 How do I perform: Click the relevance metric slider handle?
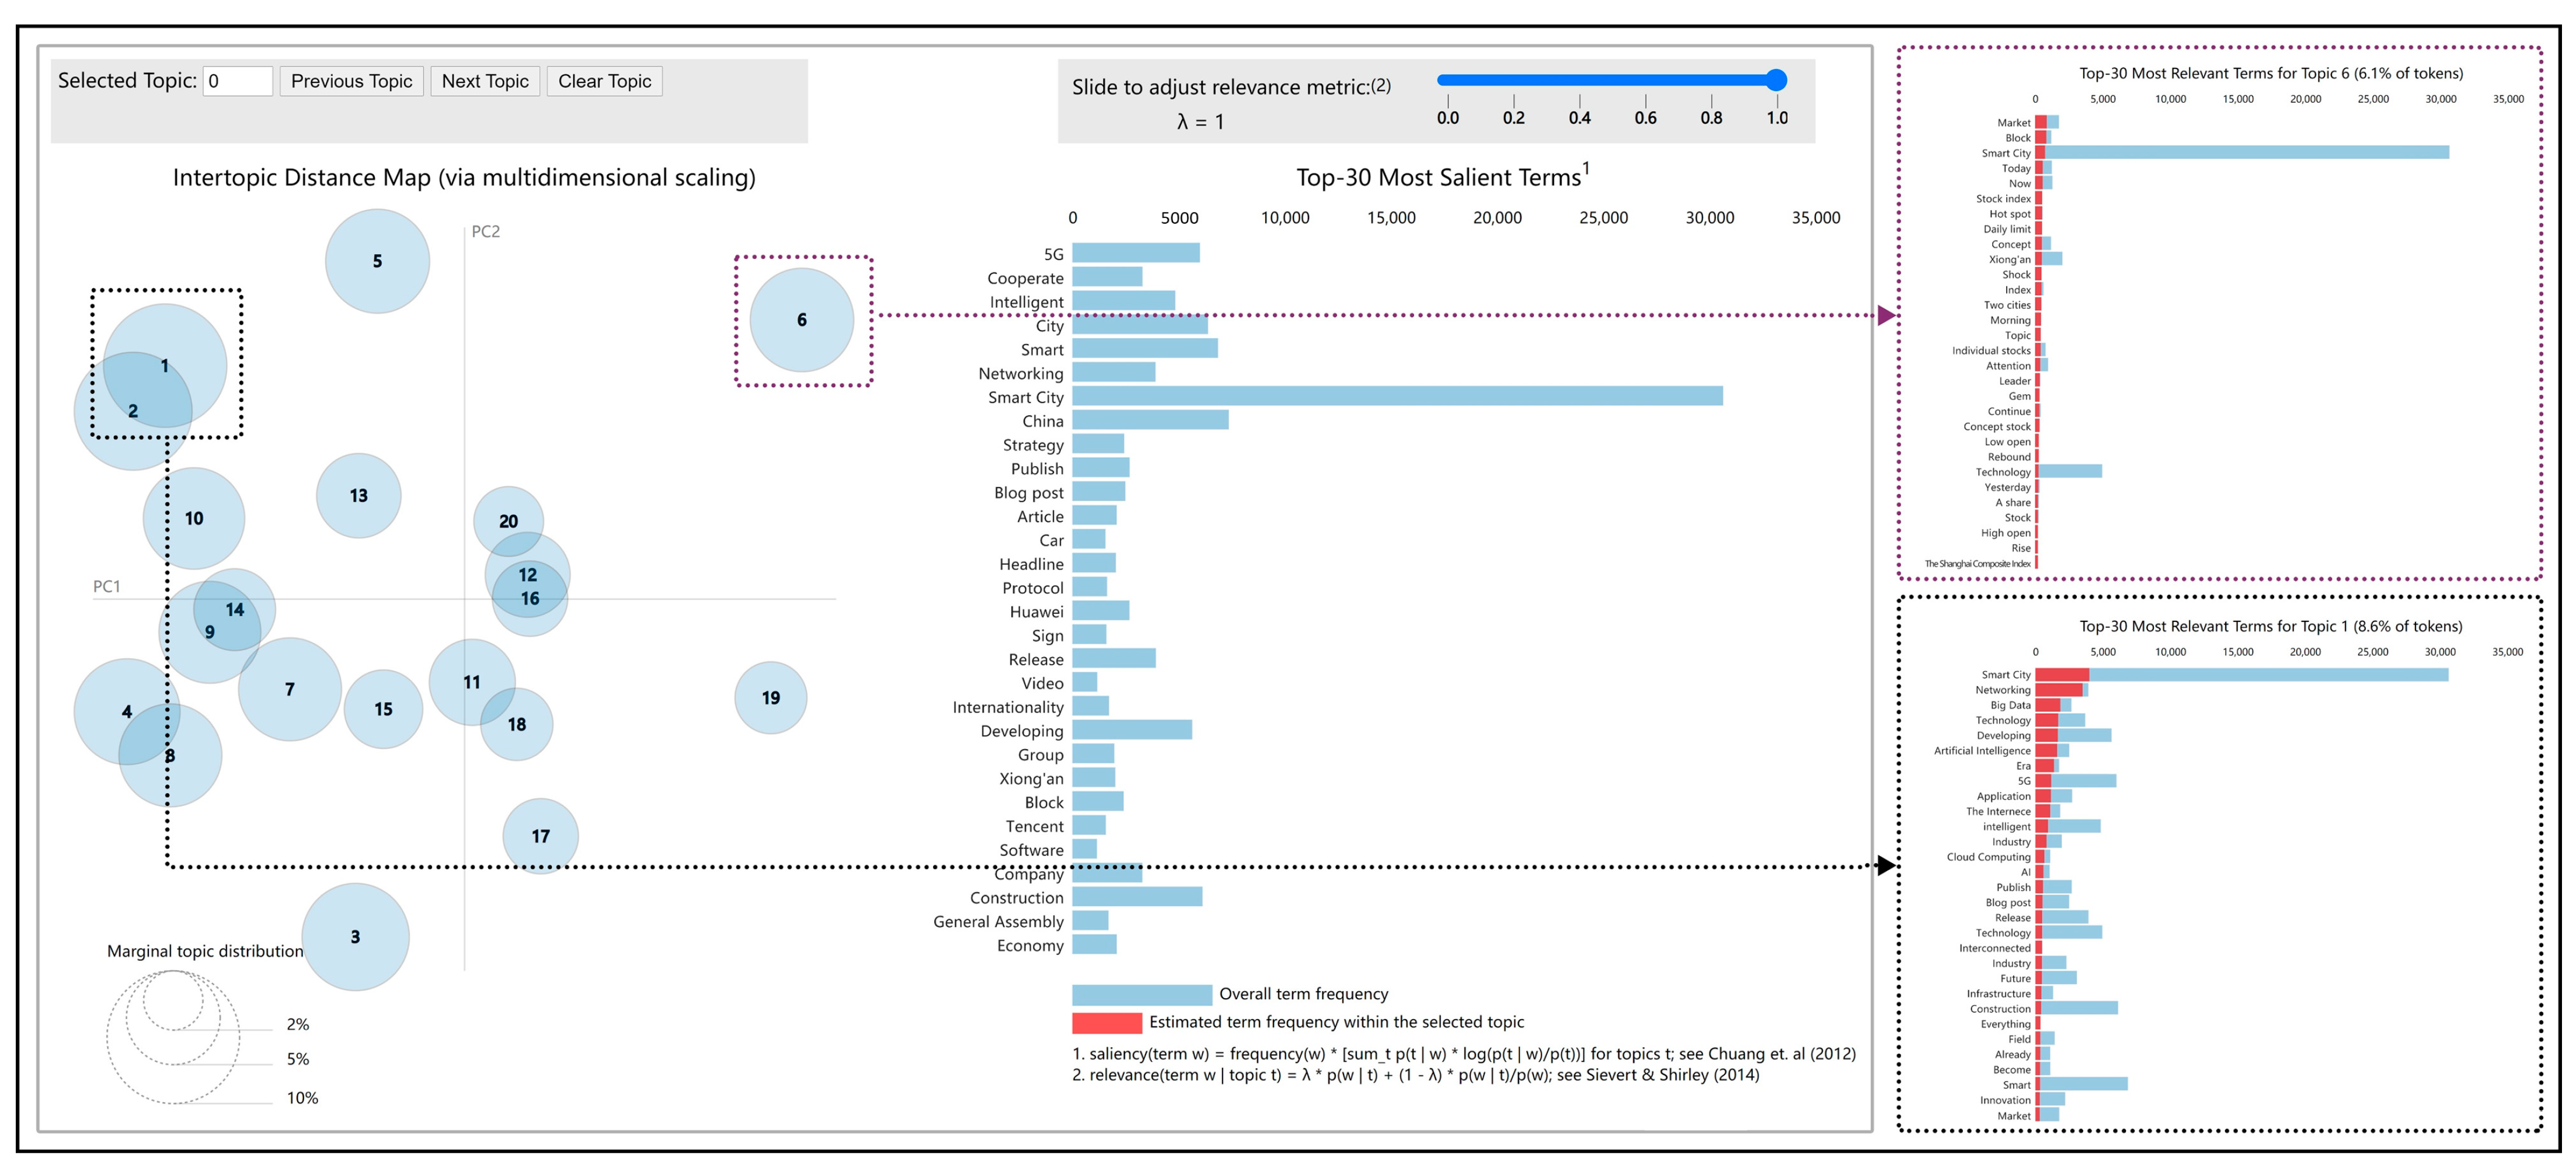pos(1776,80)
